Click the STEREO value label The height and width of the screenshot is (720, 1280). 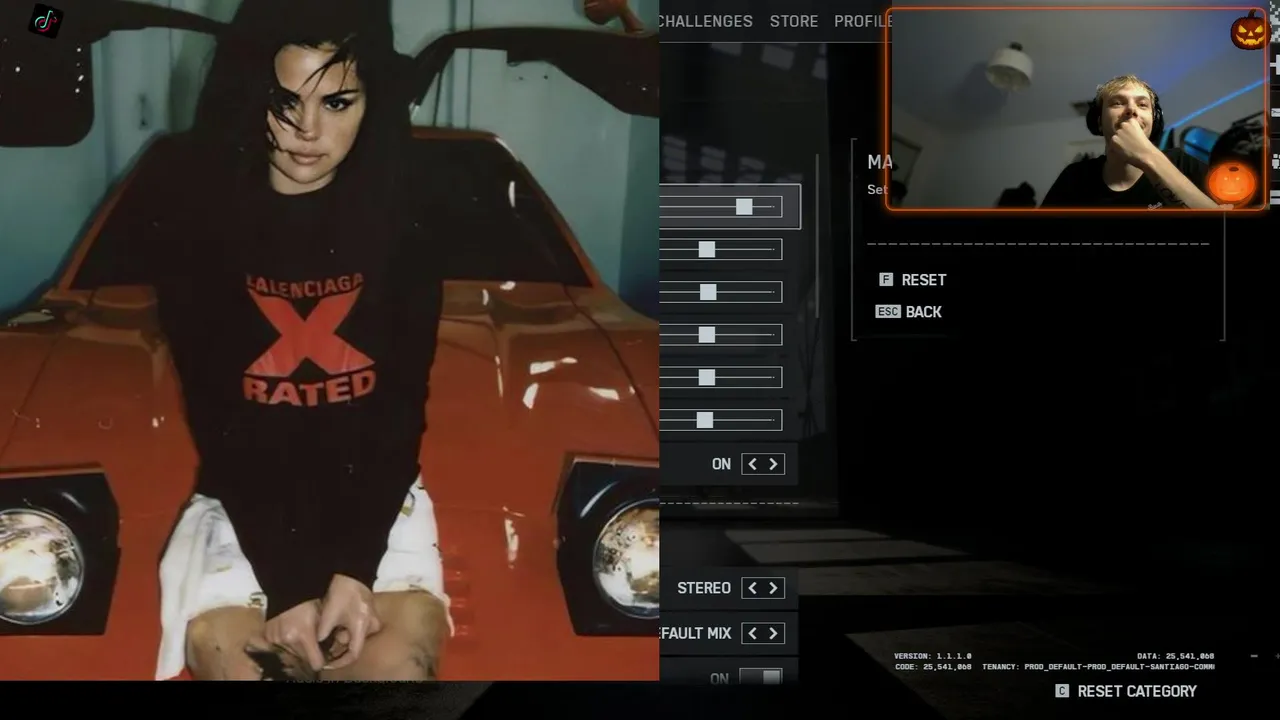click(704, 588)
